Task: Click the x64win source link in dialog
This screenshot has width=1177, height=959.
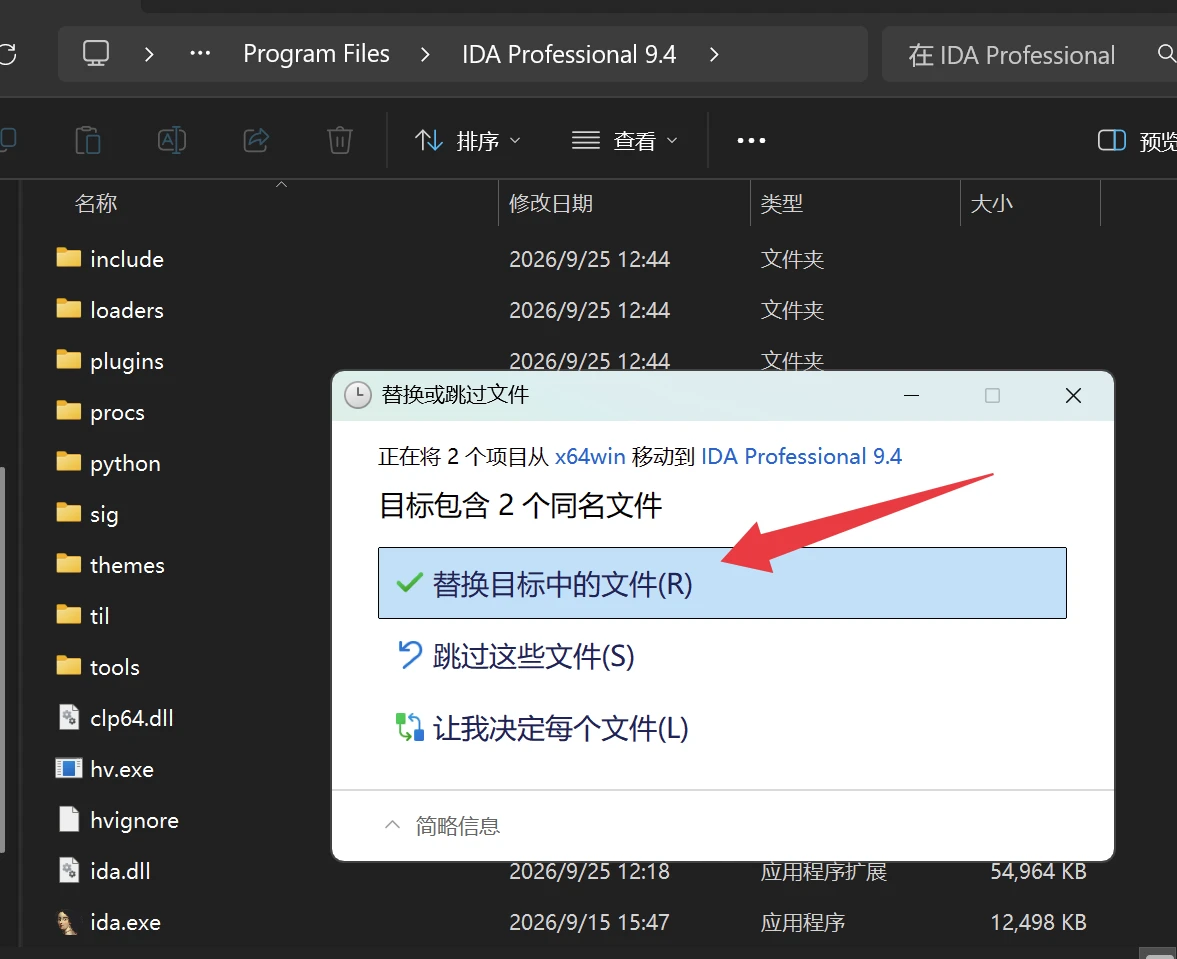Action: tap(590, 456)
